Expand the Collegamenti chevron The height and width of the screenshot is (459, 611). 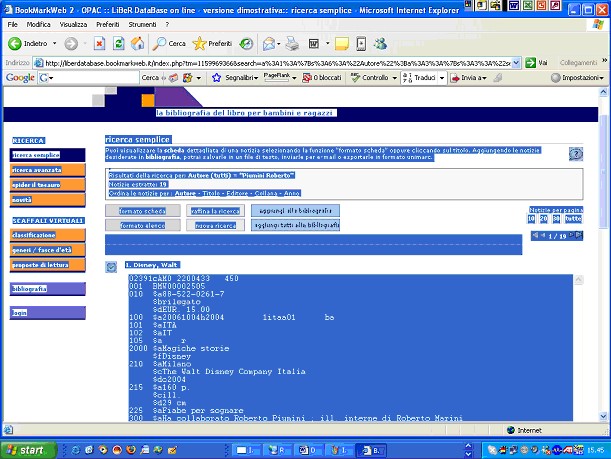tap(604, 60)
